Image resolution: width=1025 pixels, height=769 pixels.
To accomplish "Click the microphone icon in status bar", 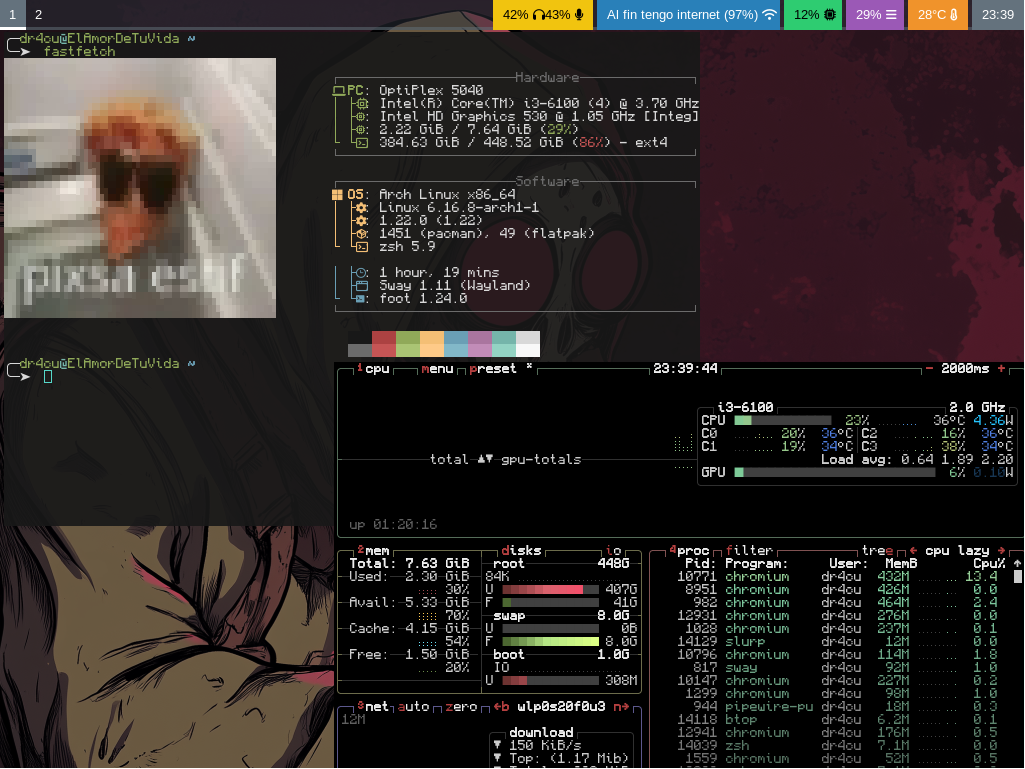I will coord(579,15).
